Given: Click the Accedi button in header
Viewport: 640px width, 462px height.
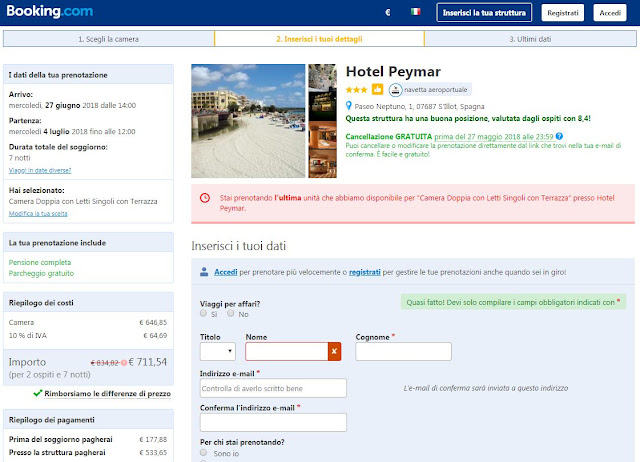Looking at the screenshot, I should pyautogui.click(x=610, y=13).
